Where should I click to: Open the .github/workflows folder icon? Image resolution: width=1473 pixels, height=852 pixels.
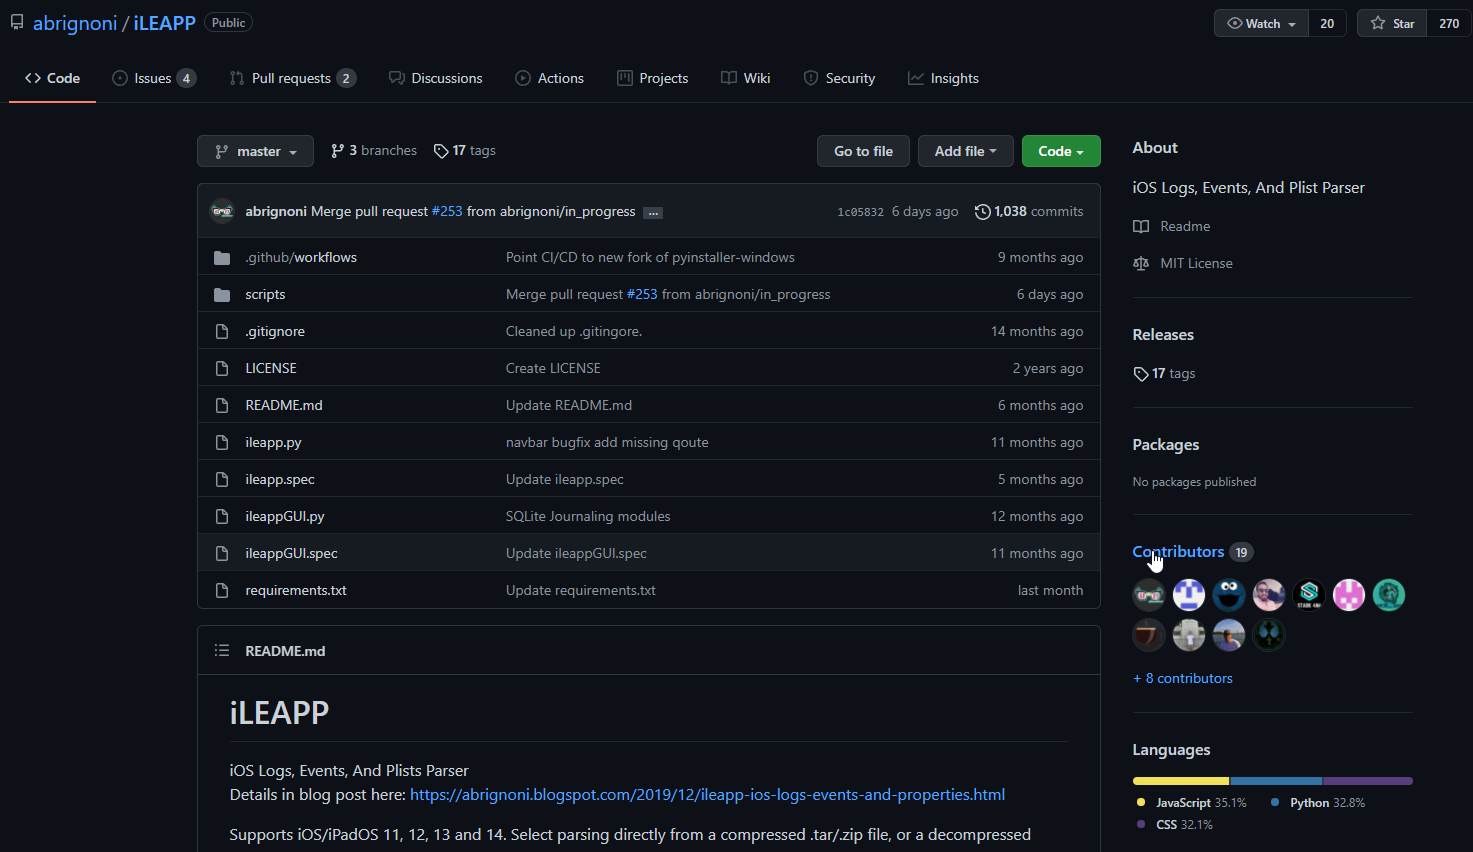coord(222,258)
